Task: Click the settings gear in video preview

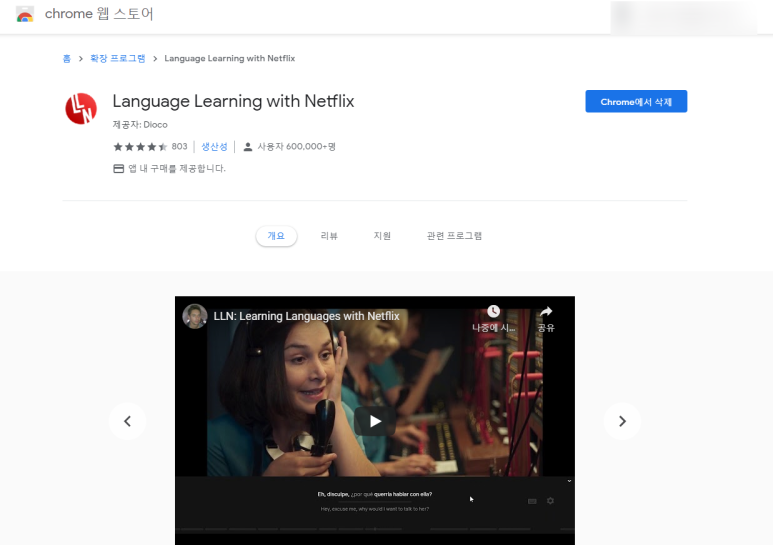Action: 550,501
